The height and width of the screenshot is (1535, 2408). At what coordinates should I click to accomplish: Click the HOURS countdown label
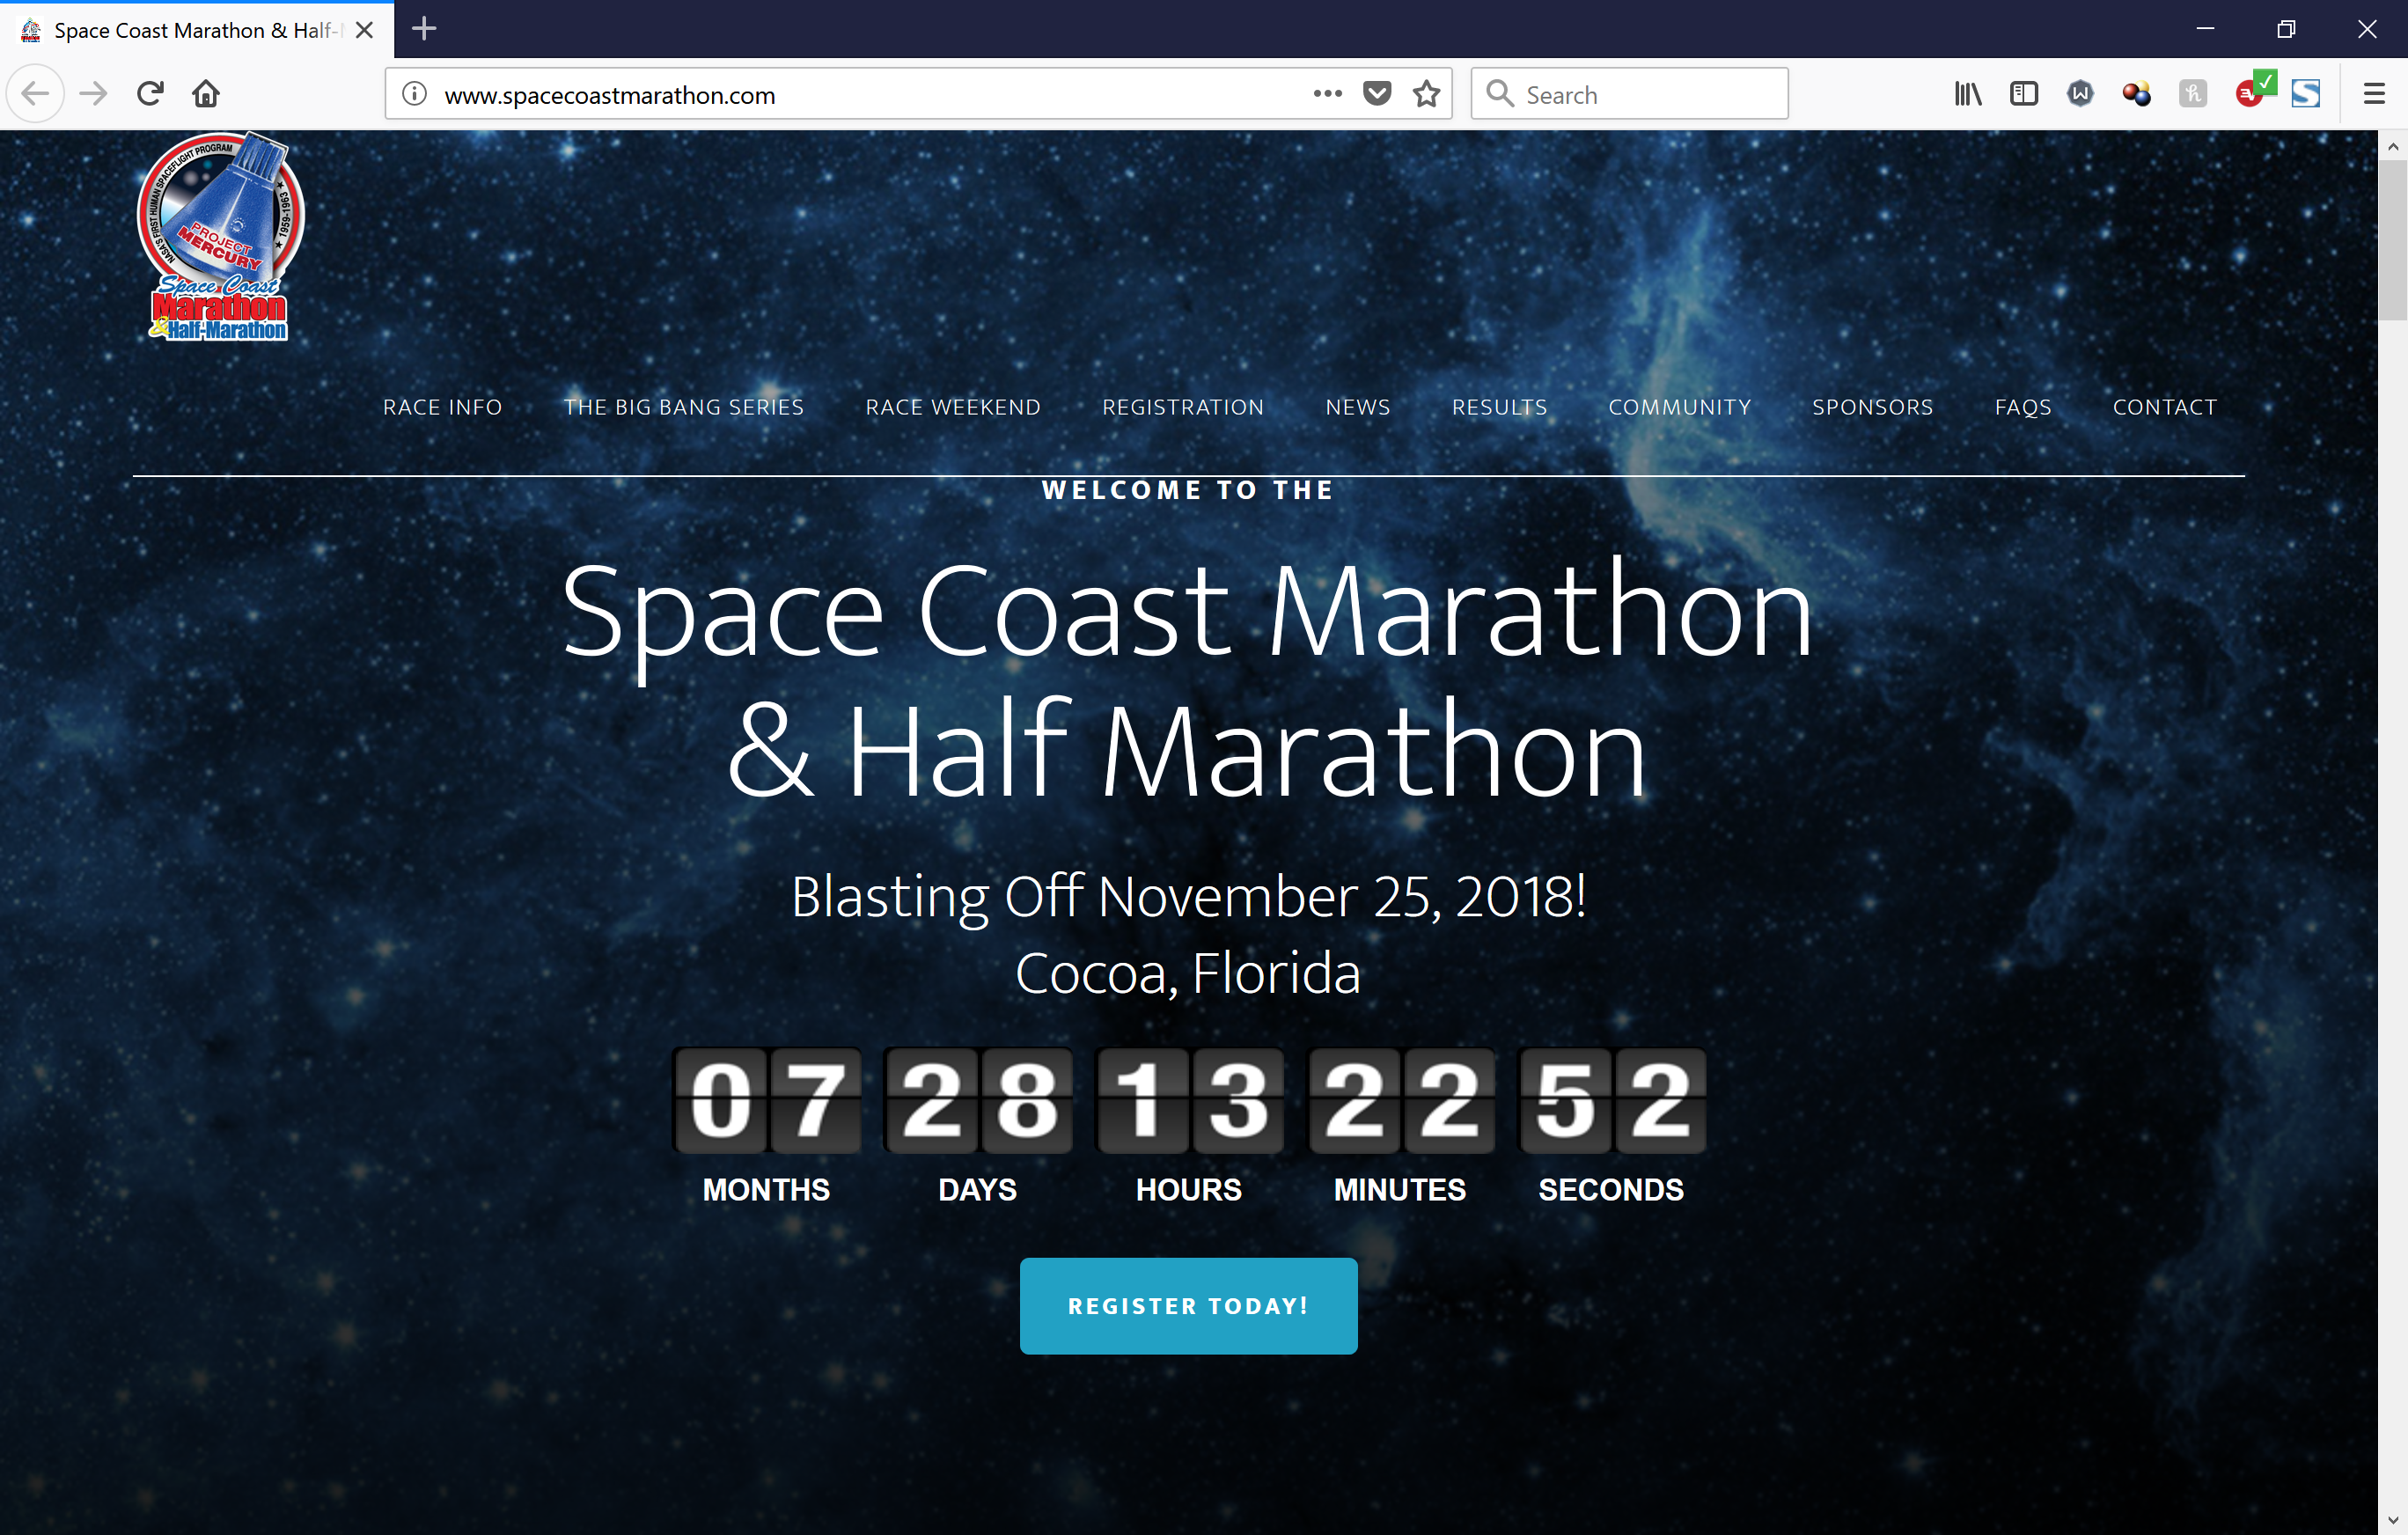[1188, 1189]
